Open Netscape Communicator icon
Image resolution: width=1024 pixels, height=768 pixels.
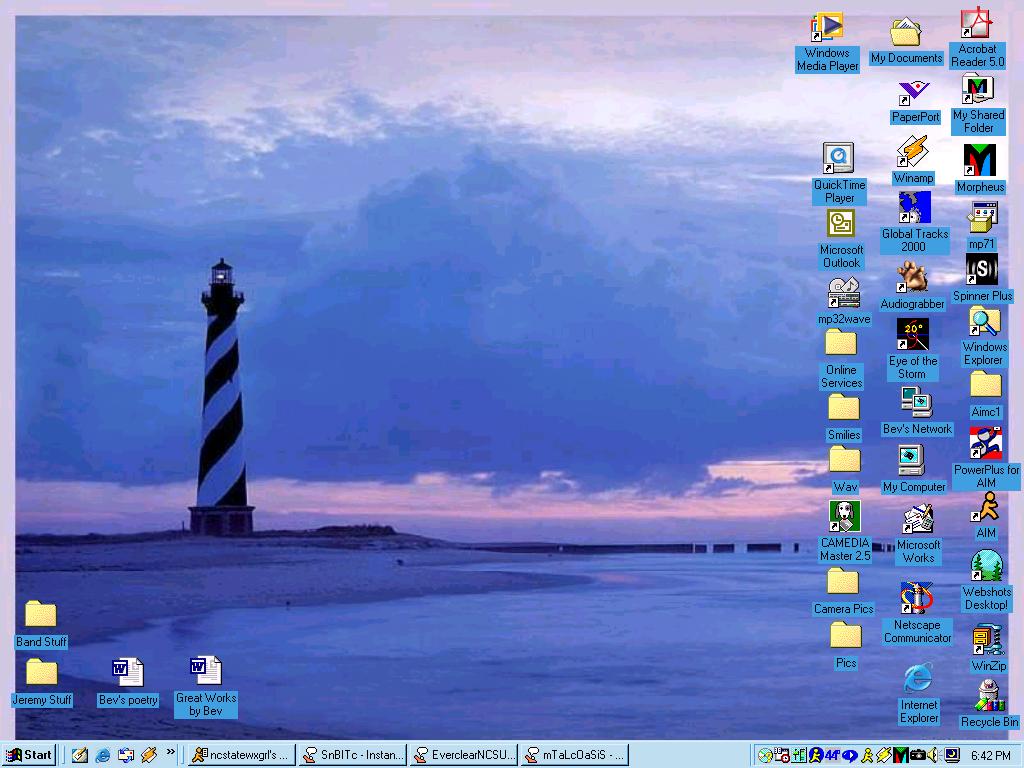pos(917,599)
